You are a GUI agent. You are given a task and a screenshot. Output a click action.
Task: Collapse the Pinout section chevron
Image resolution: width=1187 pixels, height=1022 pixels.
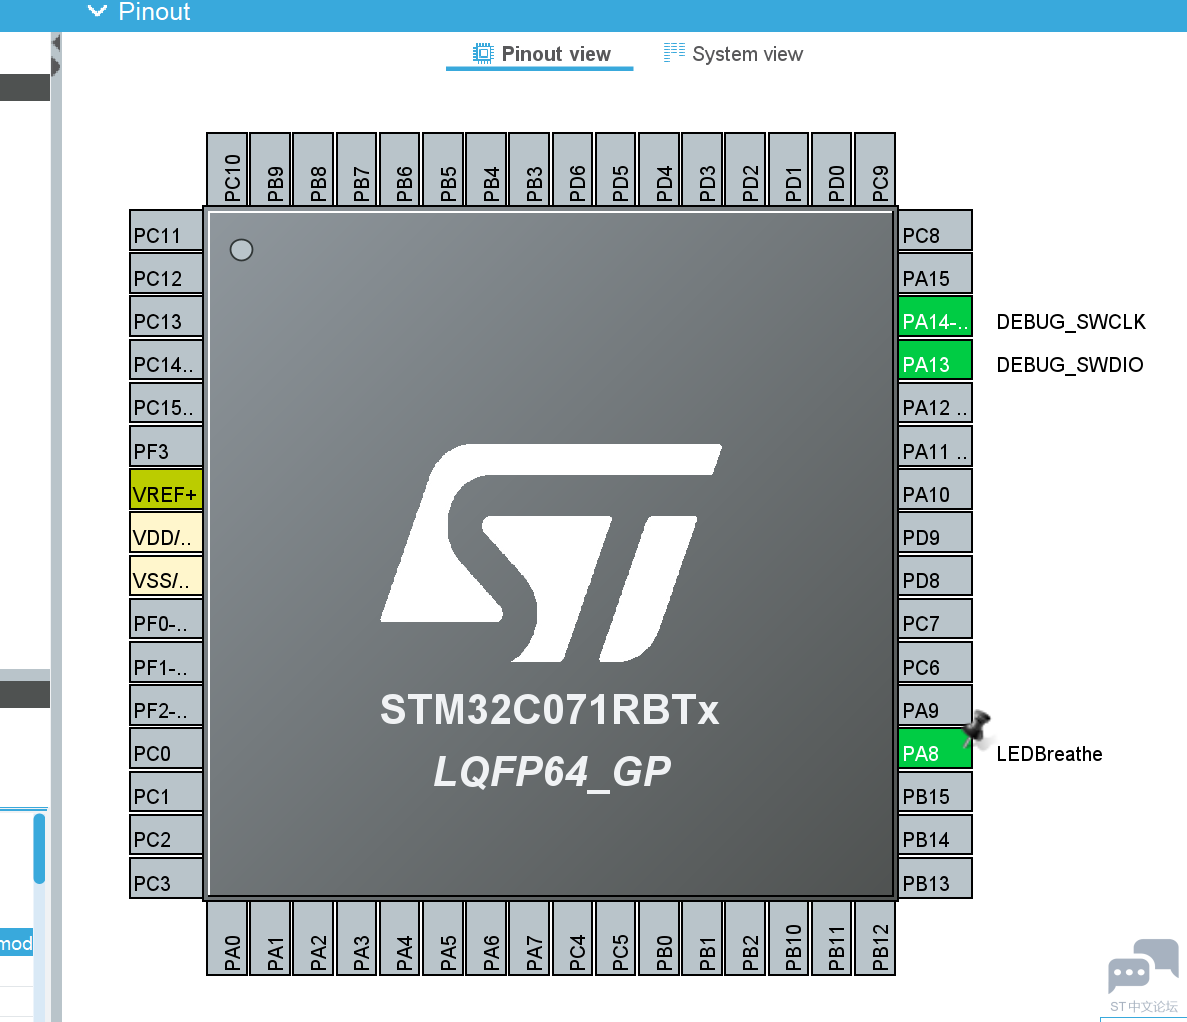97,12
